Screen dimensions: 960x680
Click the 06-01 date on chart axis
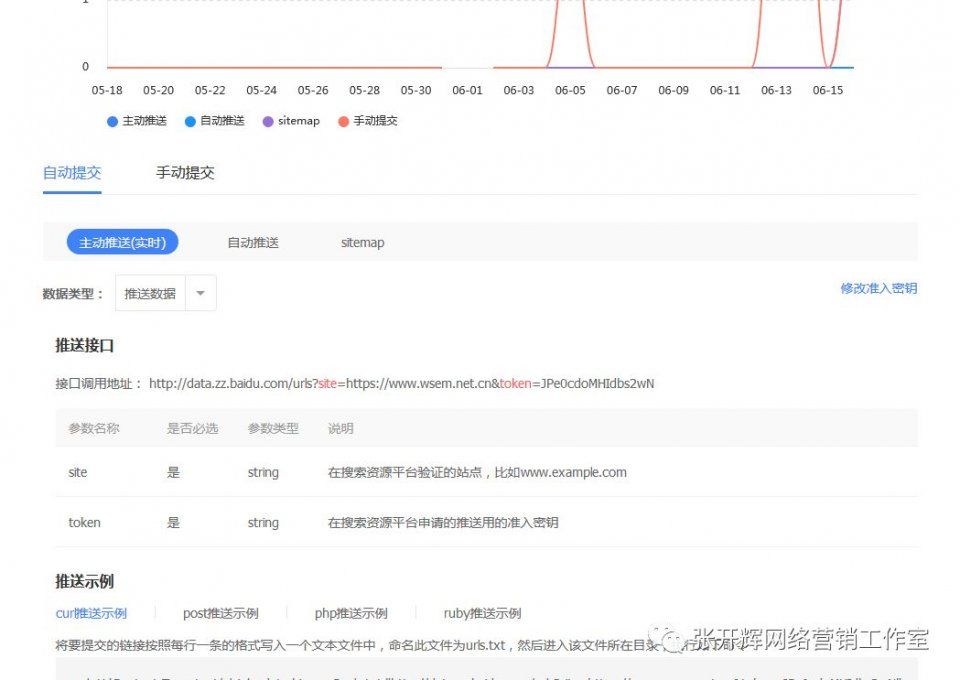click(467, 91)
